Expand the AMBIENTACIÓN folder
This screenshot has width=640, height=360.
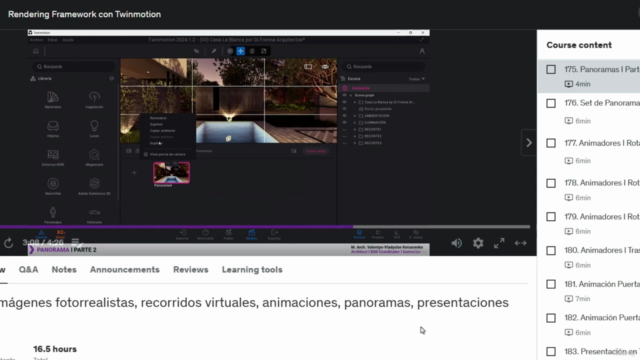click(355, 116)
